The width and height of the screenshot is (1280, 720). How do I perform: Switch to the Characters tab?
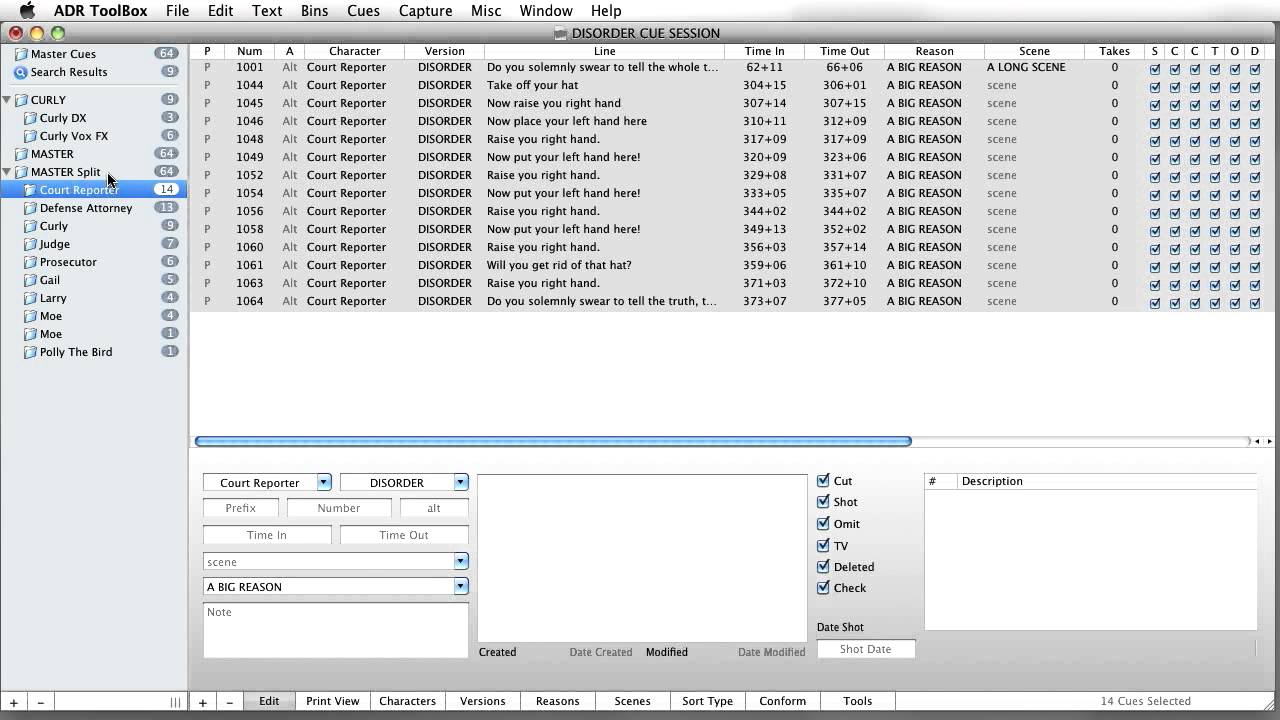[x=407, y=702]
